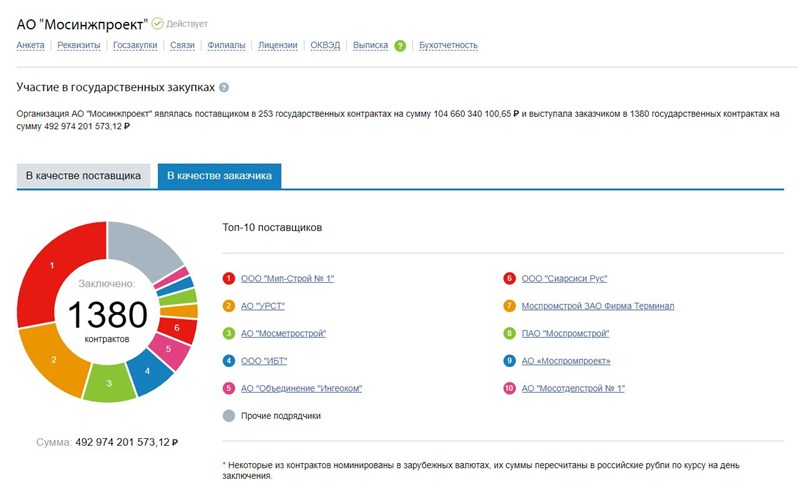Open supplier АО "Объединение "Ингеоком"
Image resolution: width=798 pixels, height=501 pixels.
coord(301,388)
